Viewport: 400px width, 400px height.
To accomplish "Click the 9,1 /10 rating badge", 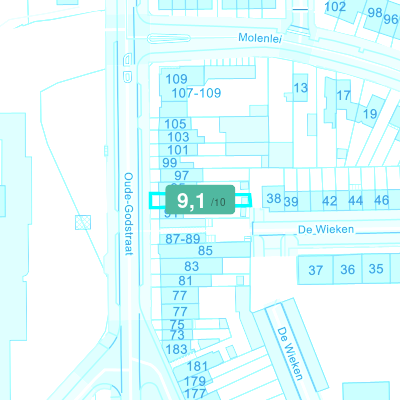I will (200, 200).
